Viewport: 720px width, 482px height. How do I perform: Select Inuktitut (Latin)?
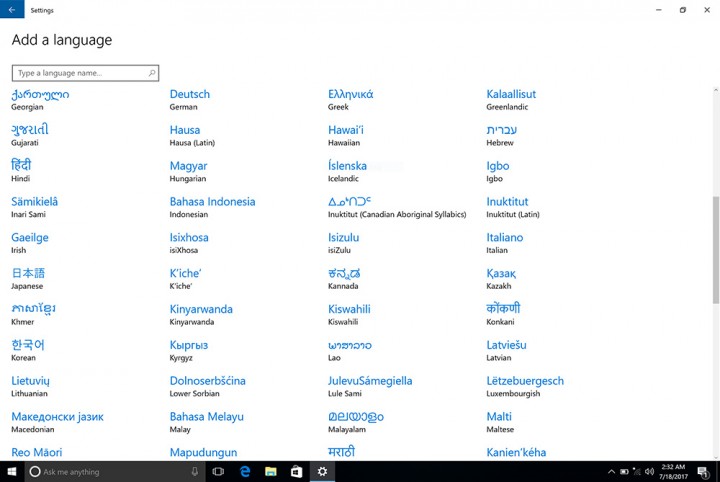513,207
